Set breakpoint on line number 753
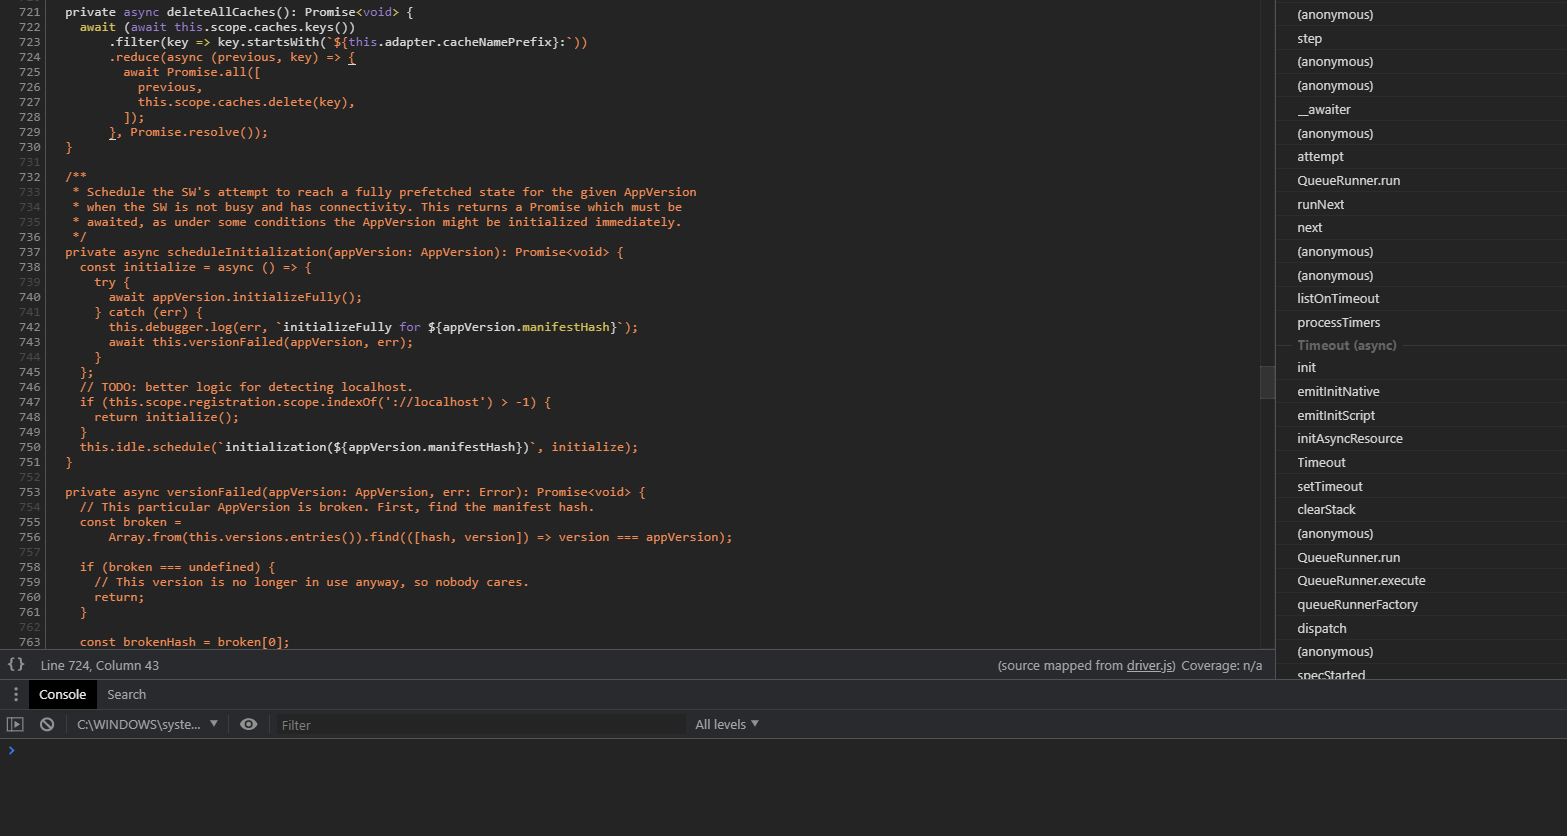 (30, 492)
